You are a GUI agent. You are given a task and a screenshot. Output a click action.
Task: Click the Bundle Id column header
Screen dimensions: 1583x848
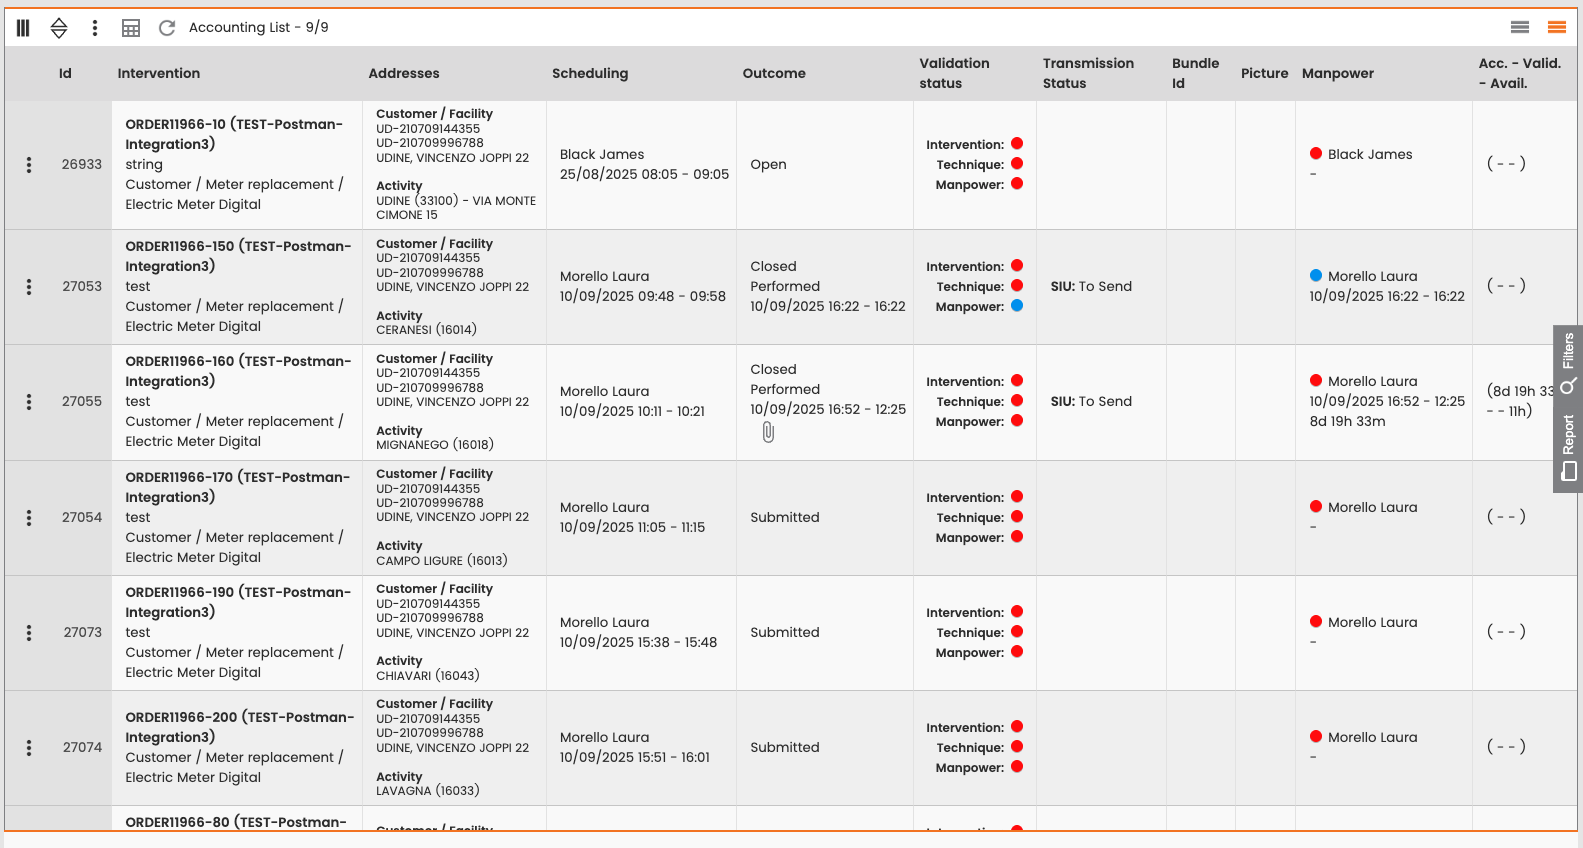tap(1196, 73)
